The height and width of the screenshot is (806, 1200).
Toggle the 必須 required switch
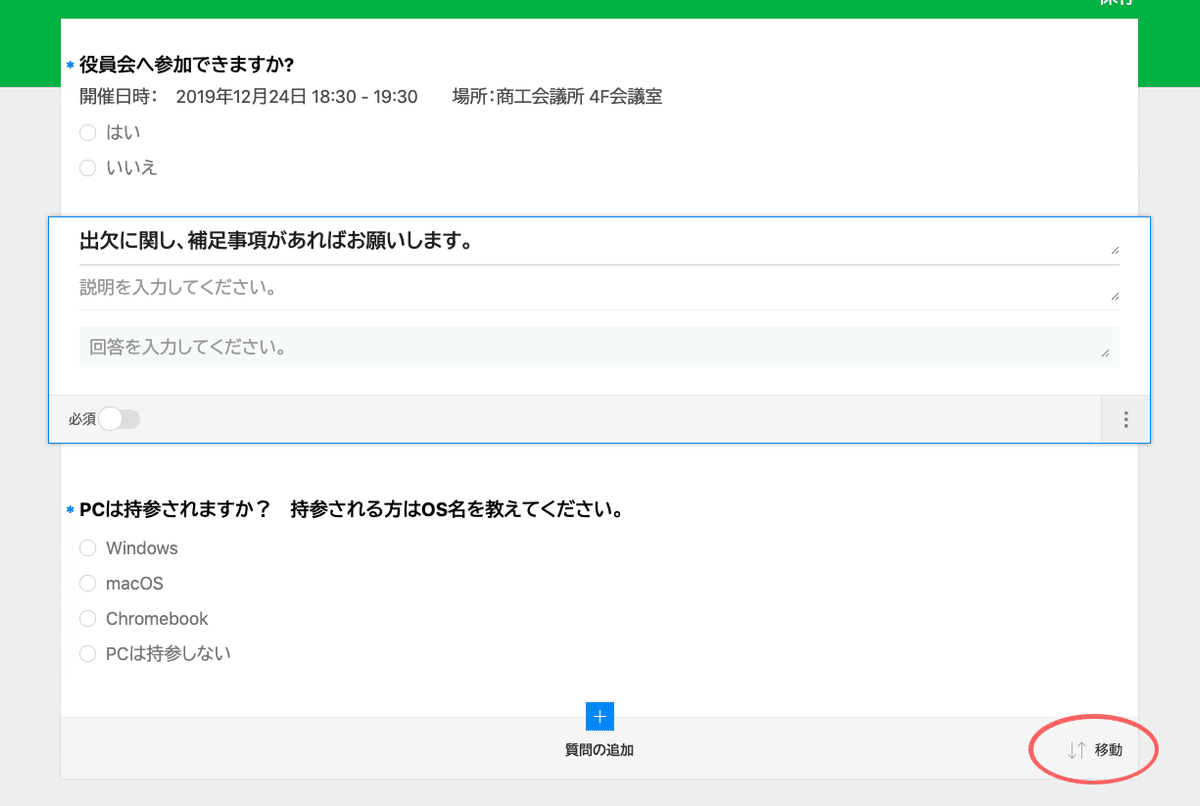point(119,419)
